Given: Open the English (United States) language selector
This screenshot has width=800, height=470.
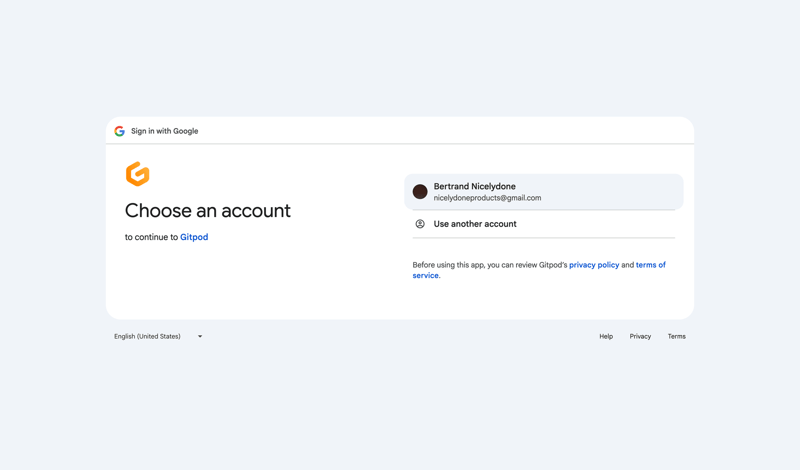Looking at the screenshot, I should [148, 337].
